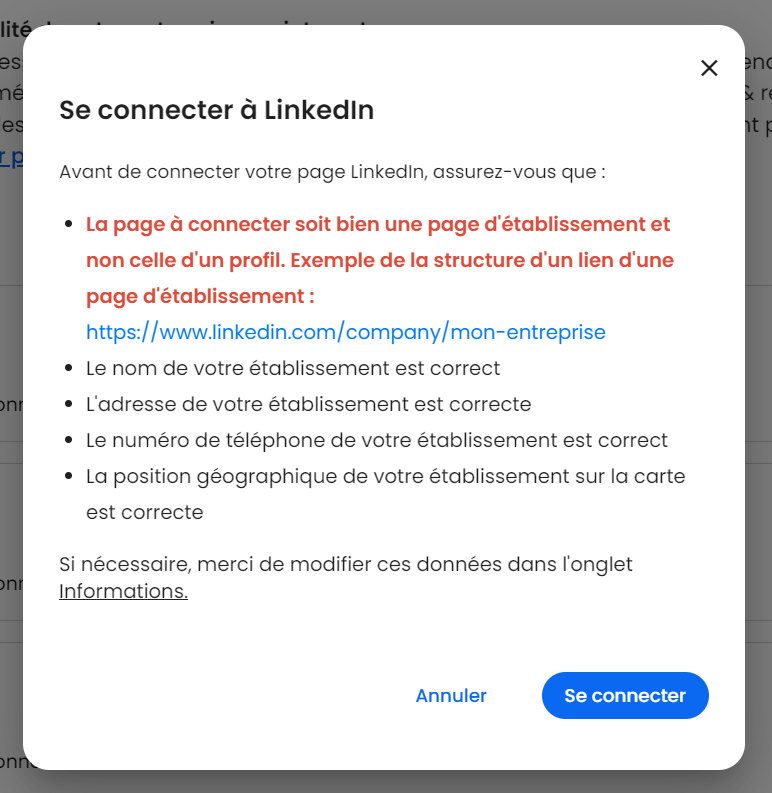The height and width of the screenshot is (793, 772).
Task: Click the partially hidden blue link behind the dialog
Action: pyautogui.click(x=11, y=157)
